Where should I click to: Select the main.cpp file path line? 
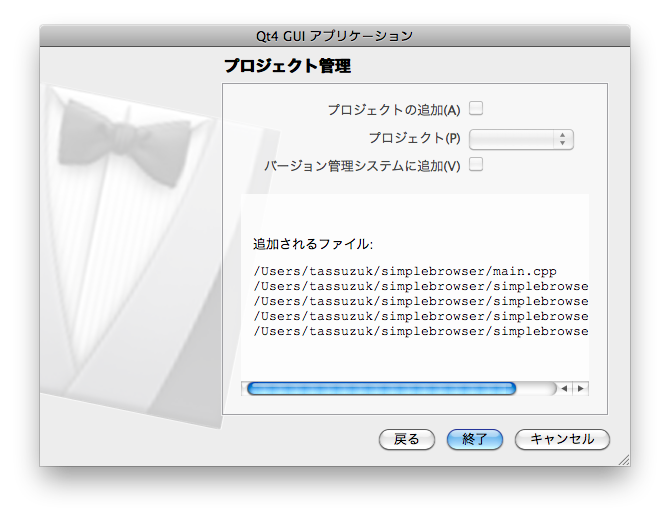pos(405,271)
